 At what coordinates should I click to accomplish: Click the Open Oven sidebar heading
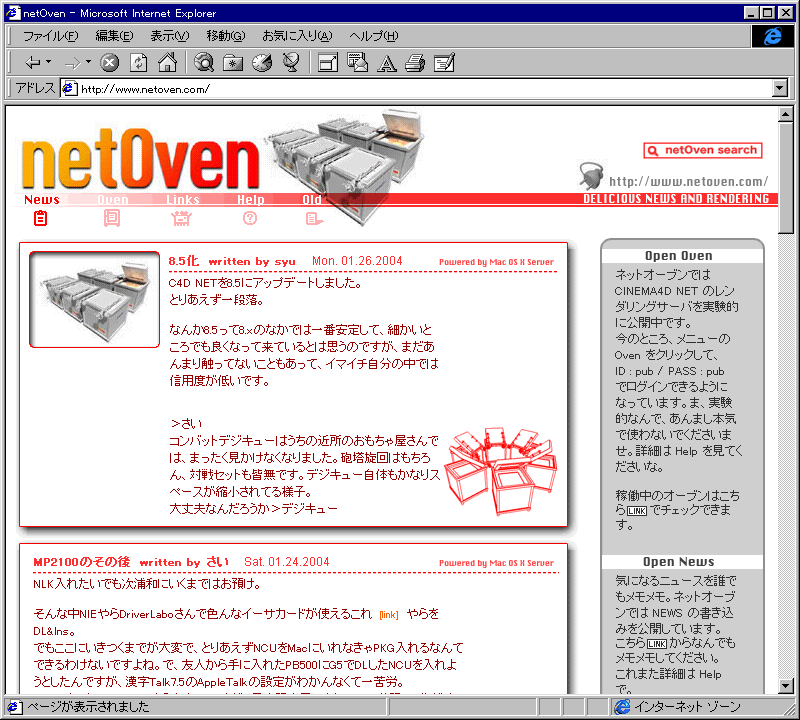pyautogui.click(x=679, y=256)
